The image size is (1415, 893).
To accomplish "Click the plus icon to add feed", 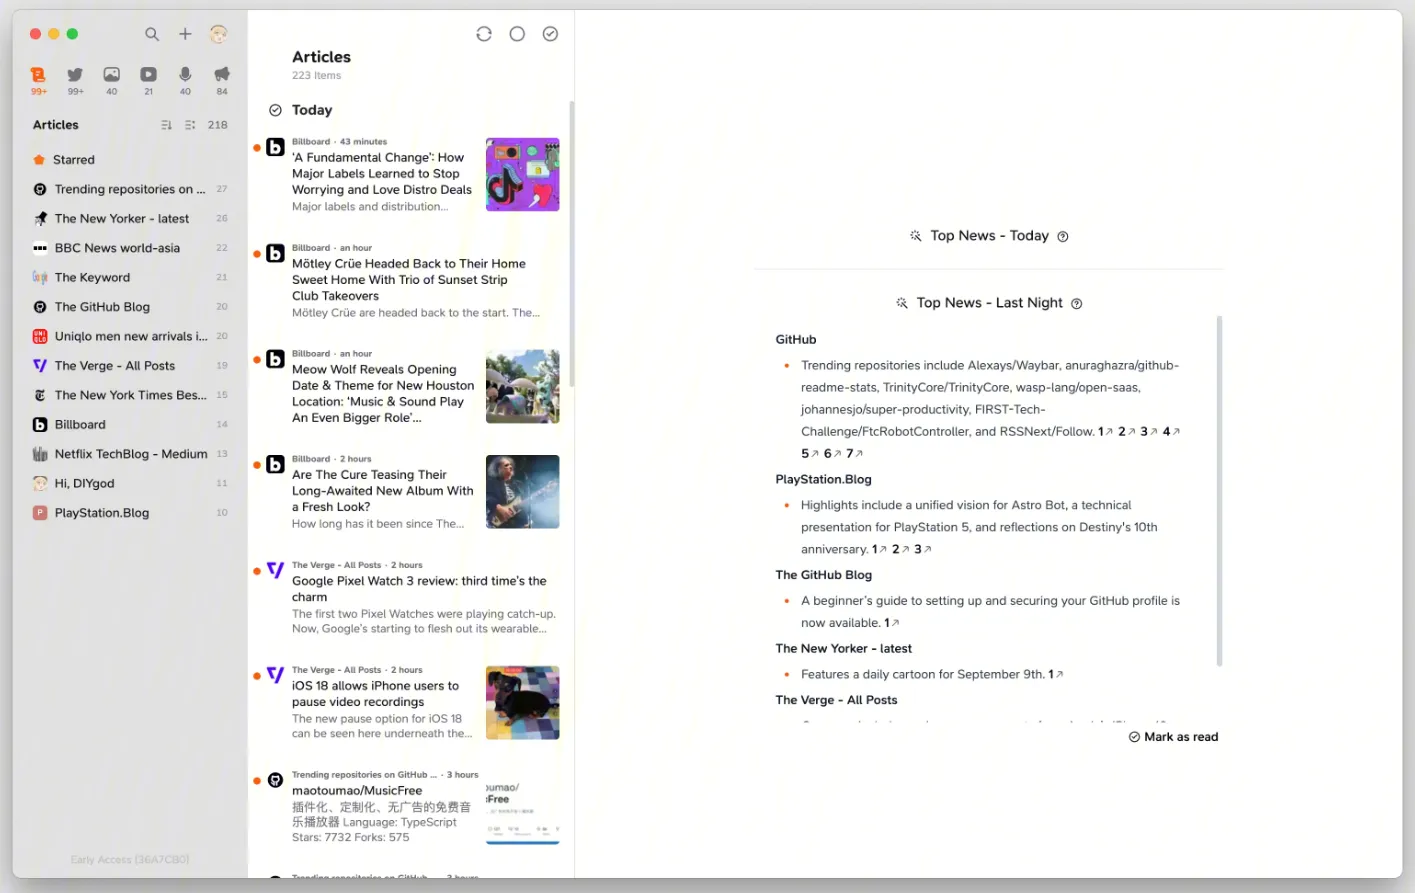I will coord(185,34).
